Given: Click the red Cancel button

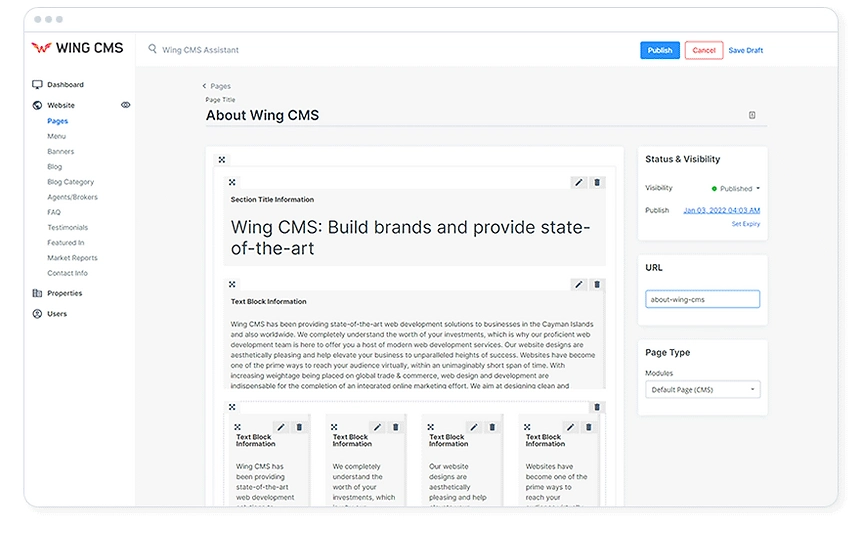Looking at the screenshot, I should [703, 50].
